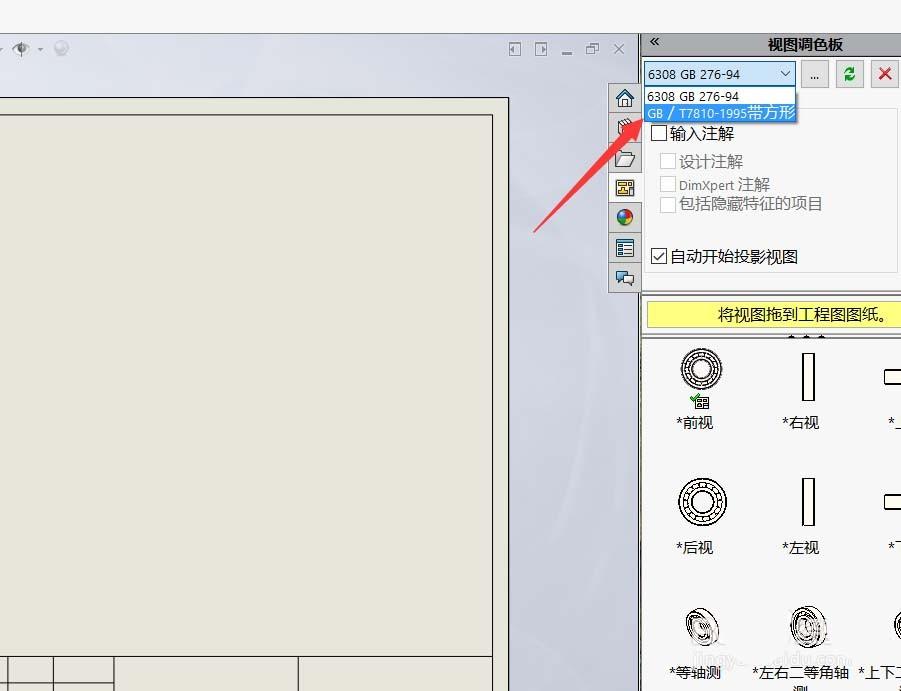
Task: Uncheck 自动开始投影视图
Action: (x=658, y=256)
